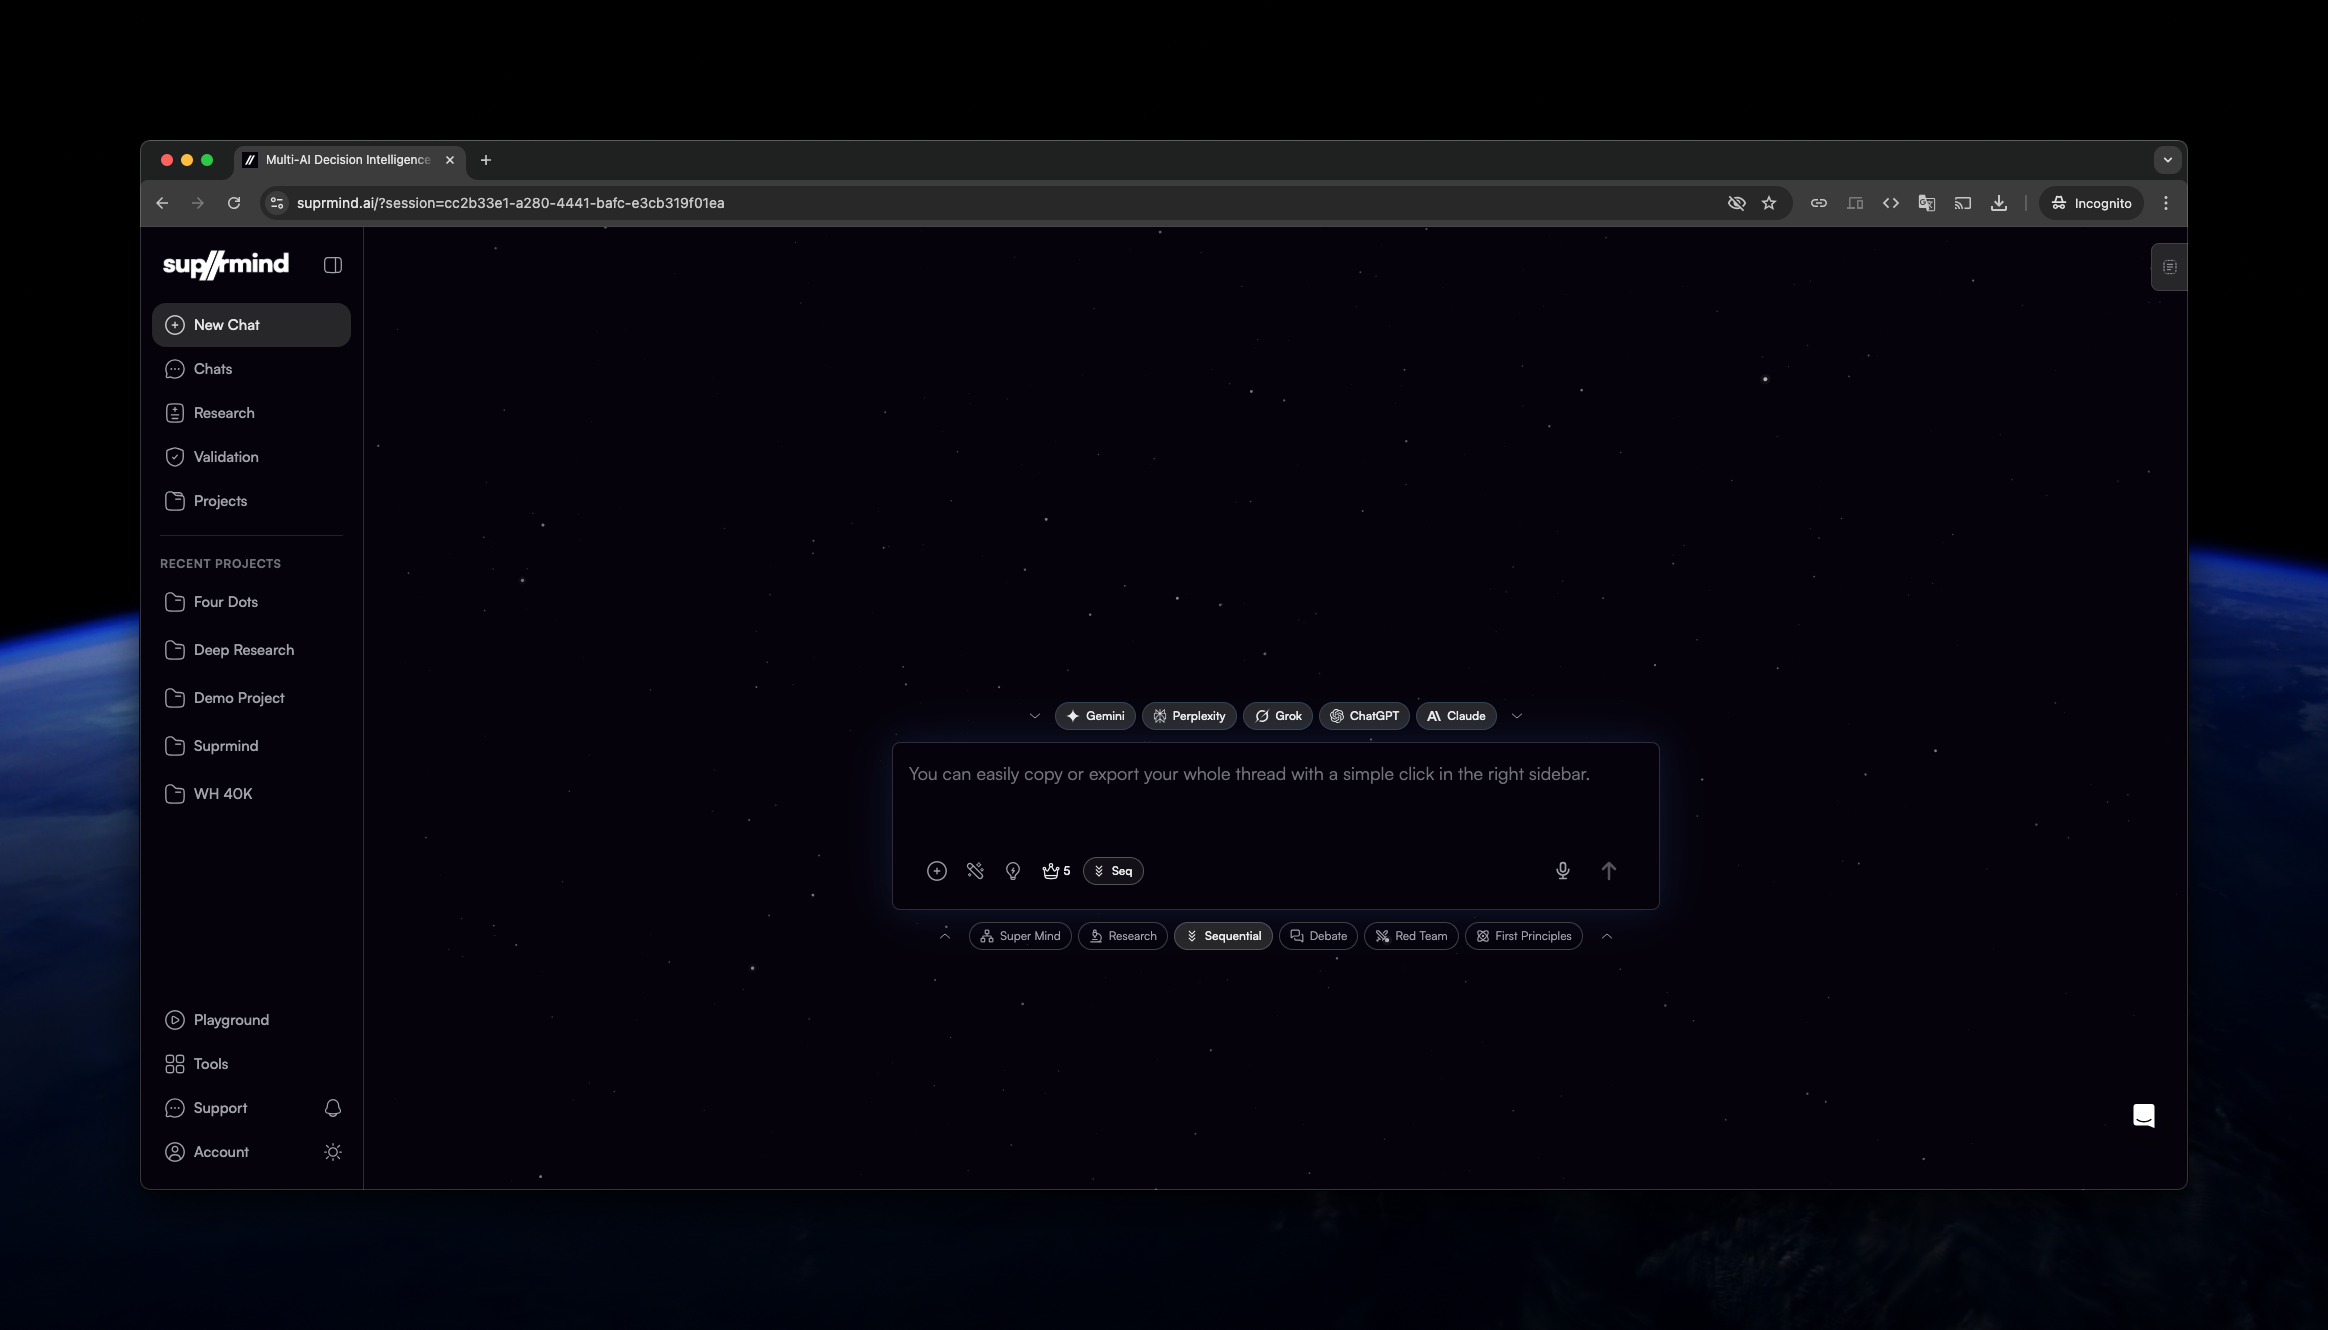The image size is (2328, 1330).
Task: Click the plus attach icon in composer
Action: (x=937, y=871)
